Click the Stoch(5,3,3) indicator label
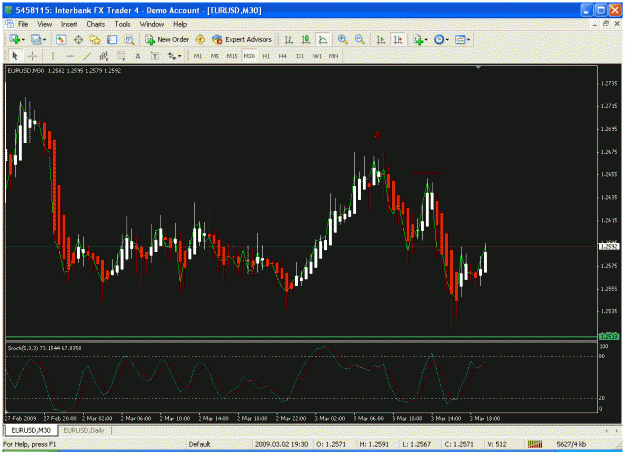The height and width of the screenshot is (452, 625). [44, 348]
